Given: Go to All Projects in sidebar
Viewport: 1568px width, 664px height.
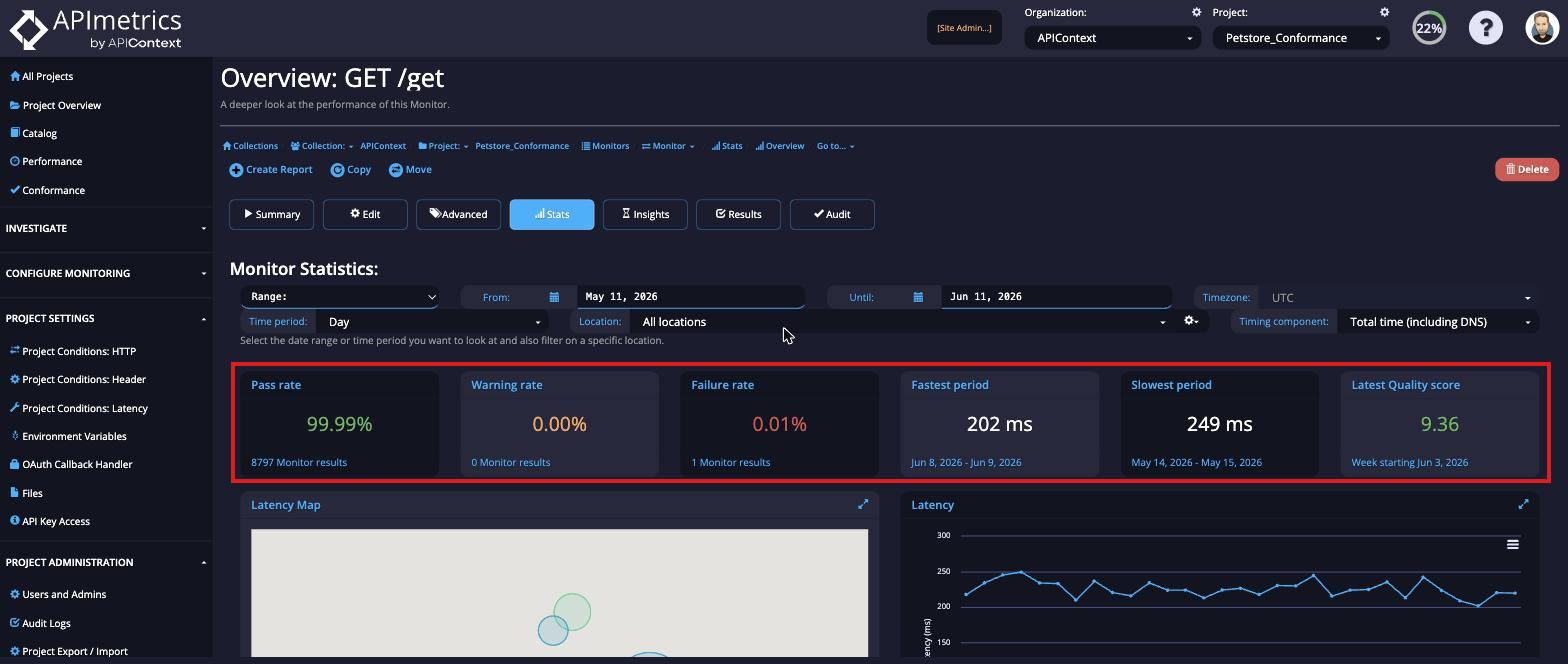Looking at the screenshot, I should coord(41,76).
